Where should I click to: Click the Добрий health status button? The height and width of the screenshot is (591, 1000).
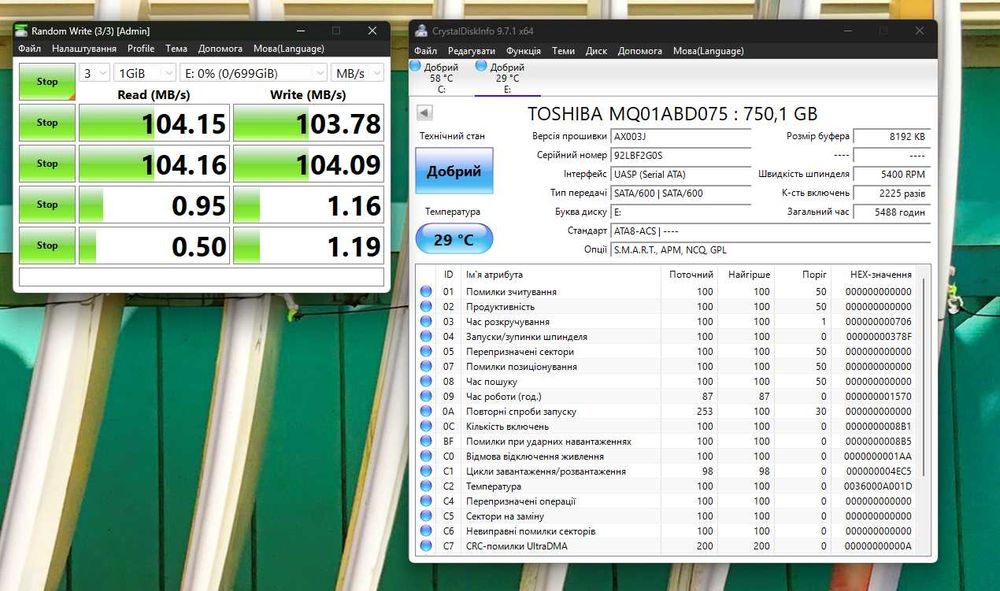[x=454, y=171]
